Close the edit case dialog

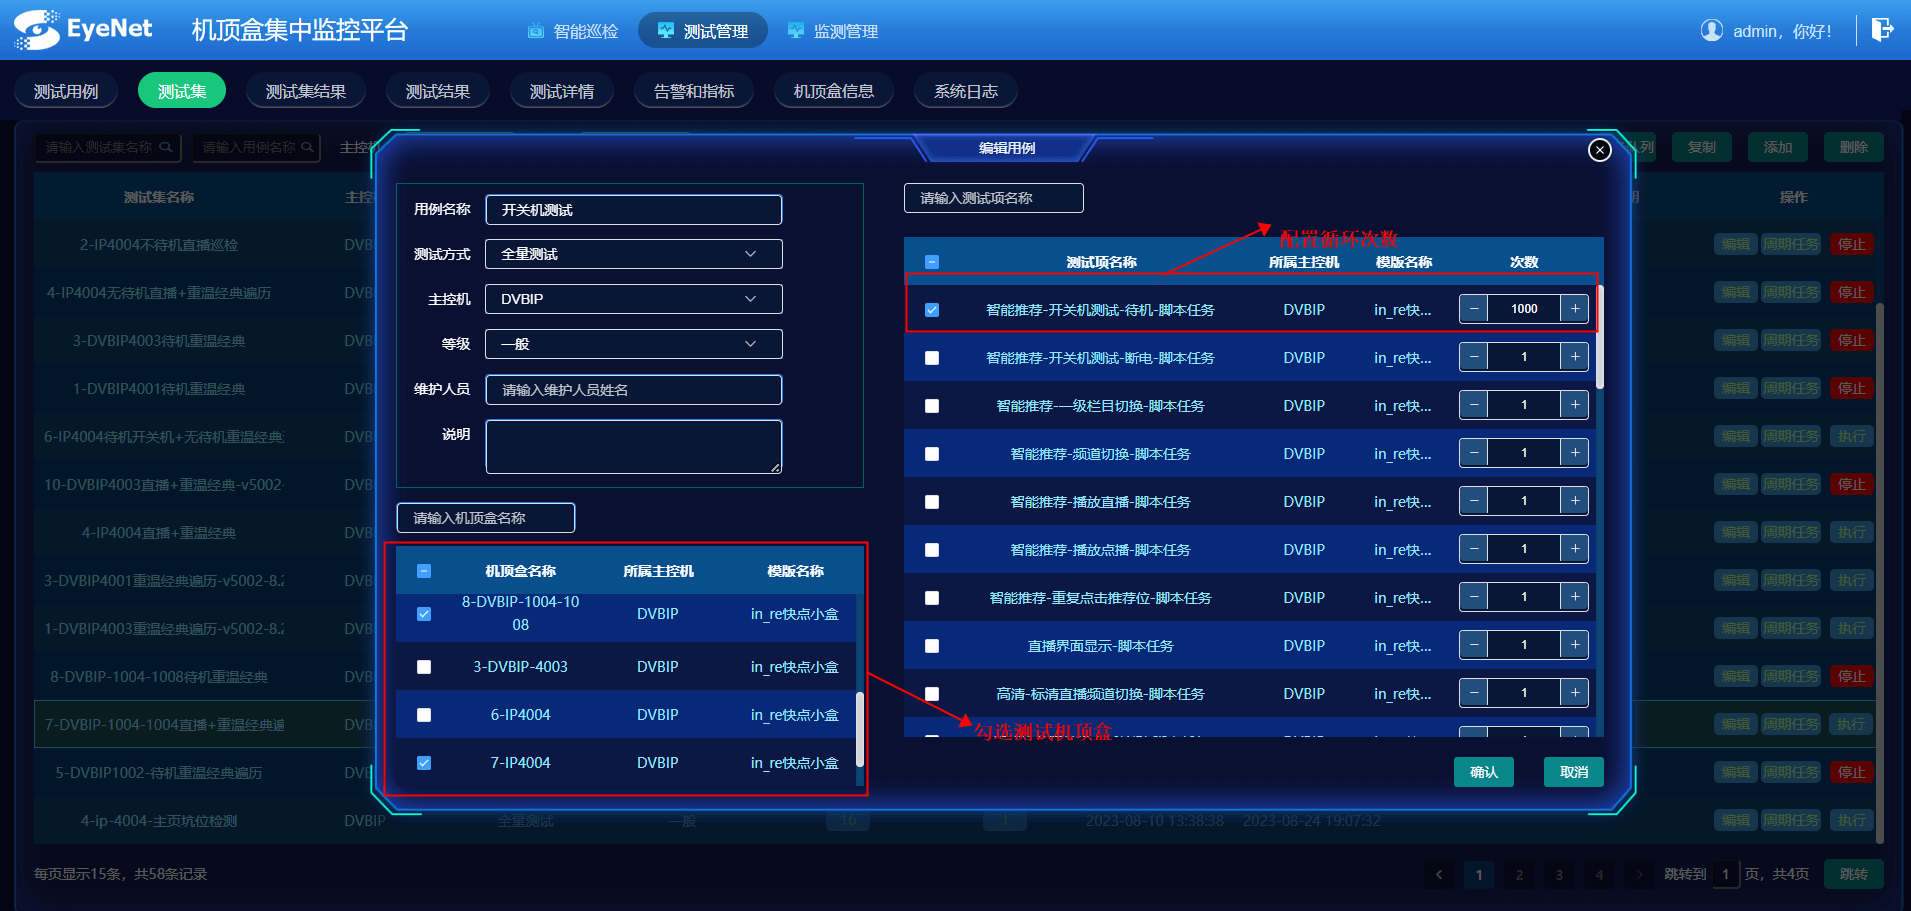point(1599,150)
